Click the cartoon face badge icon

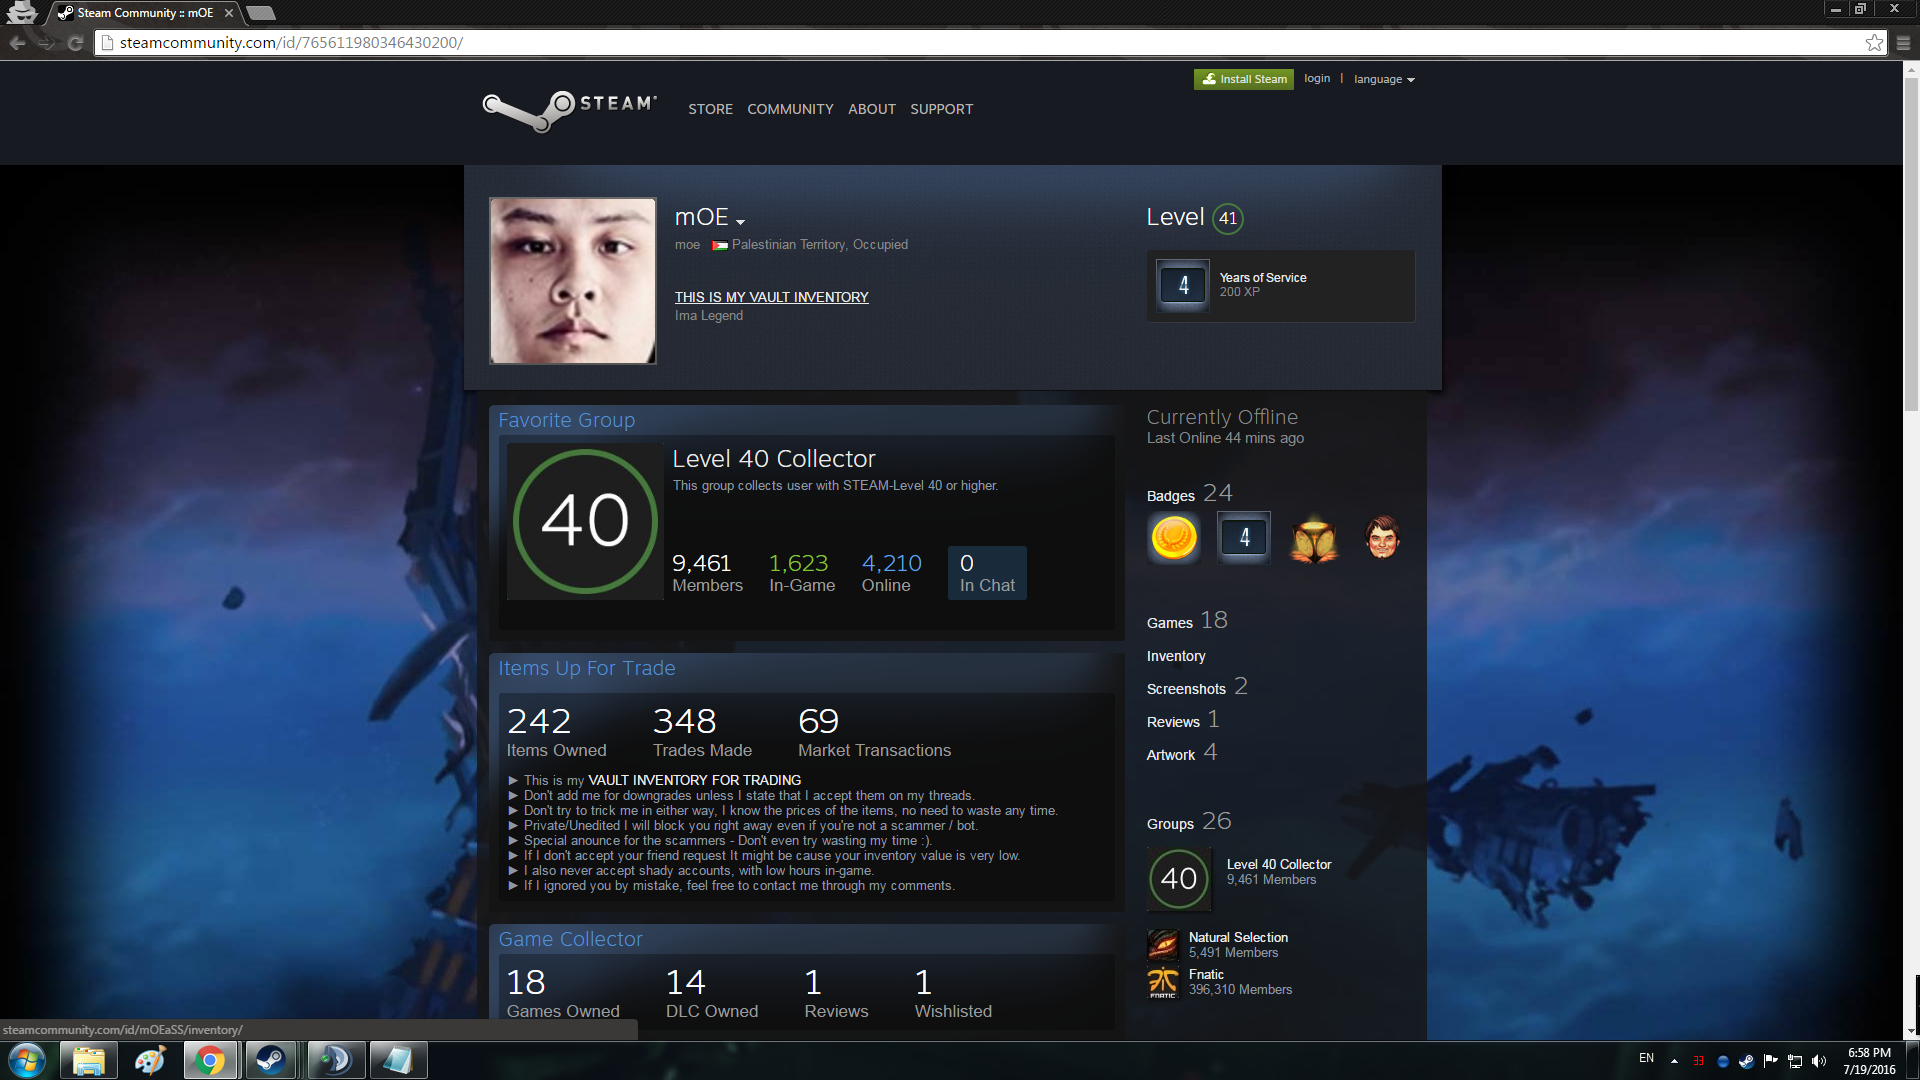(1382, 538)
